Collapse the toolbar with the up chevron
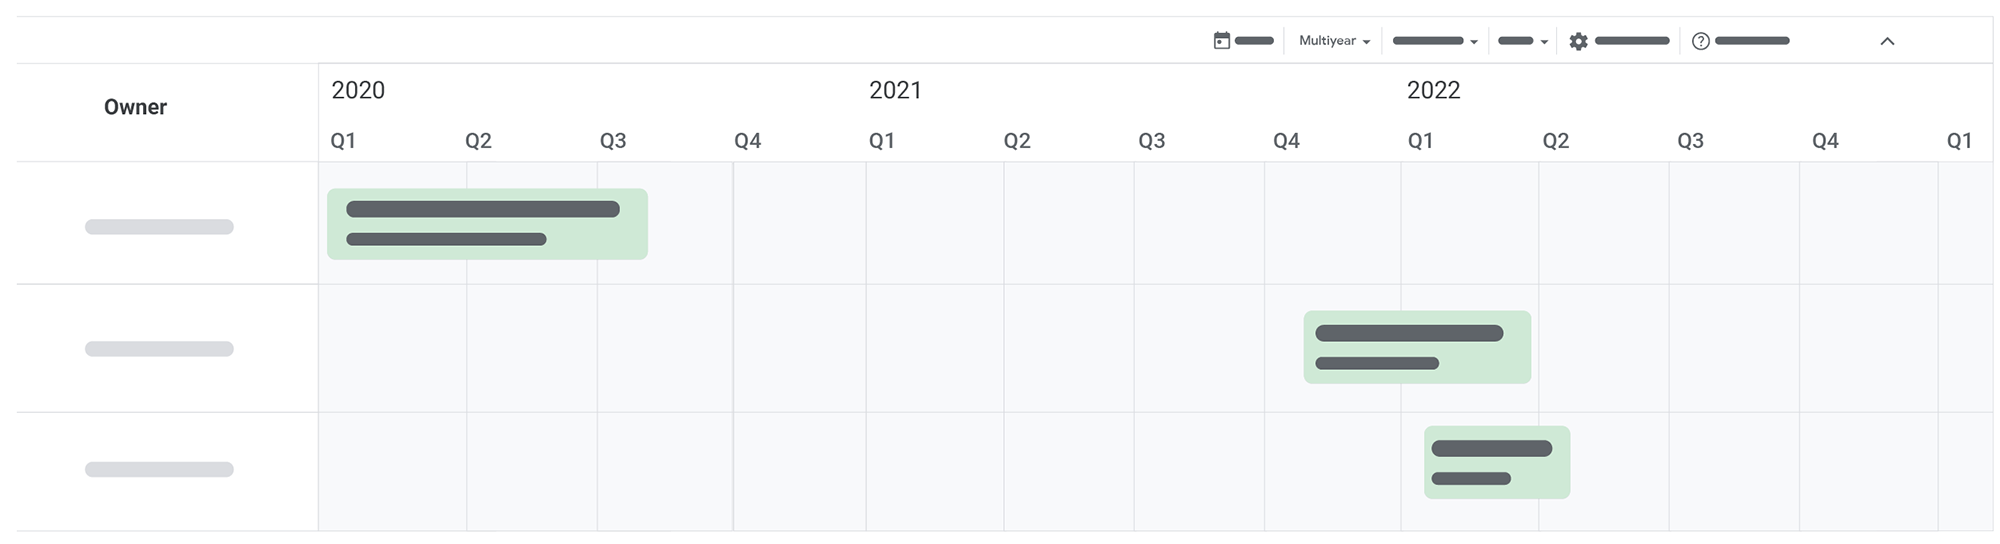This screenshot has height=544, width=2000. point(1887,41)
